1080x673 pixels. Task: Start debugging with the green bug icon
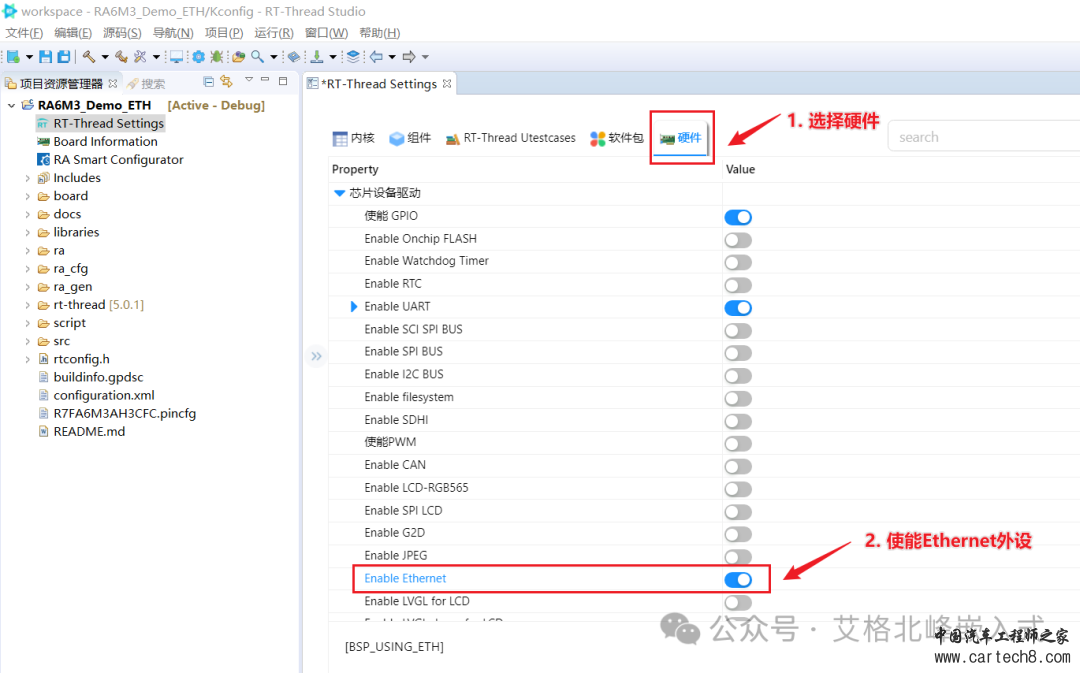click(216, 56)
